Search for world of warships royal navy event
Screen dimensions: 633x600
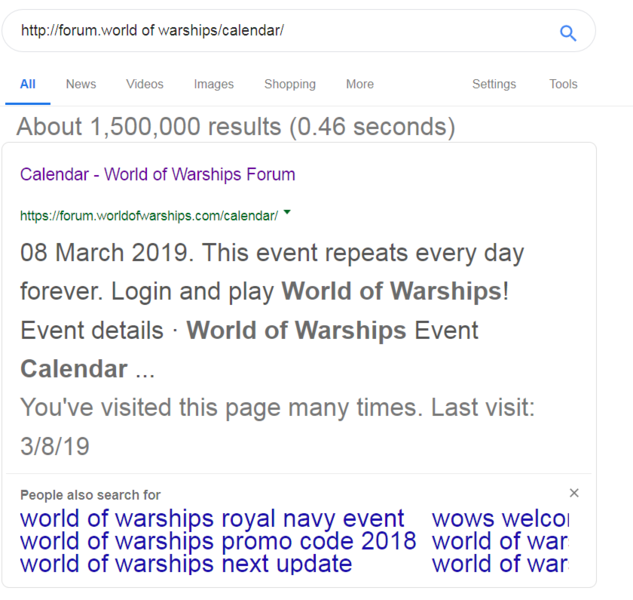point(212,519)
